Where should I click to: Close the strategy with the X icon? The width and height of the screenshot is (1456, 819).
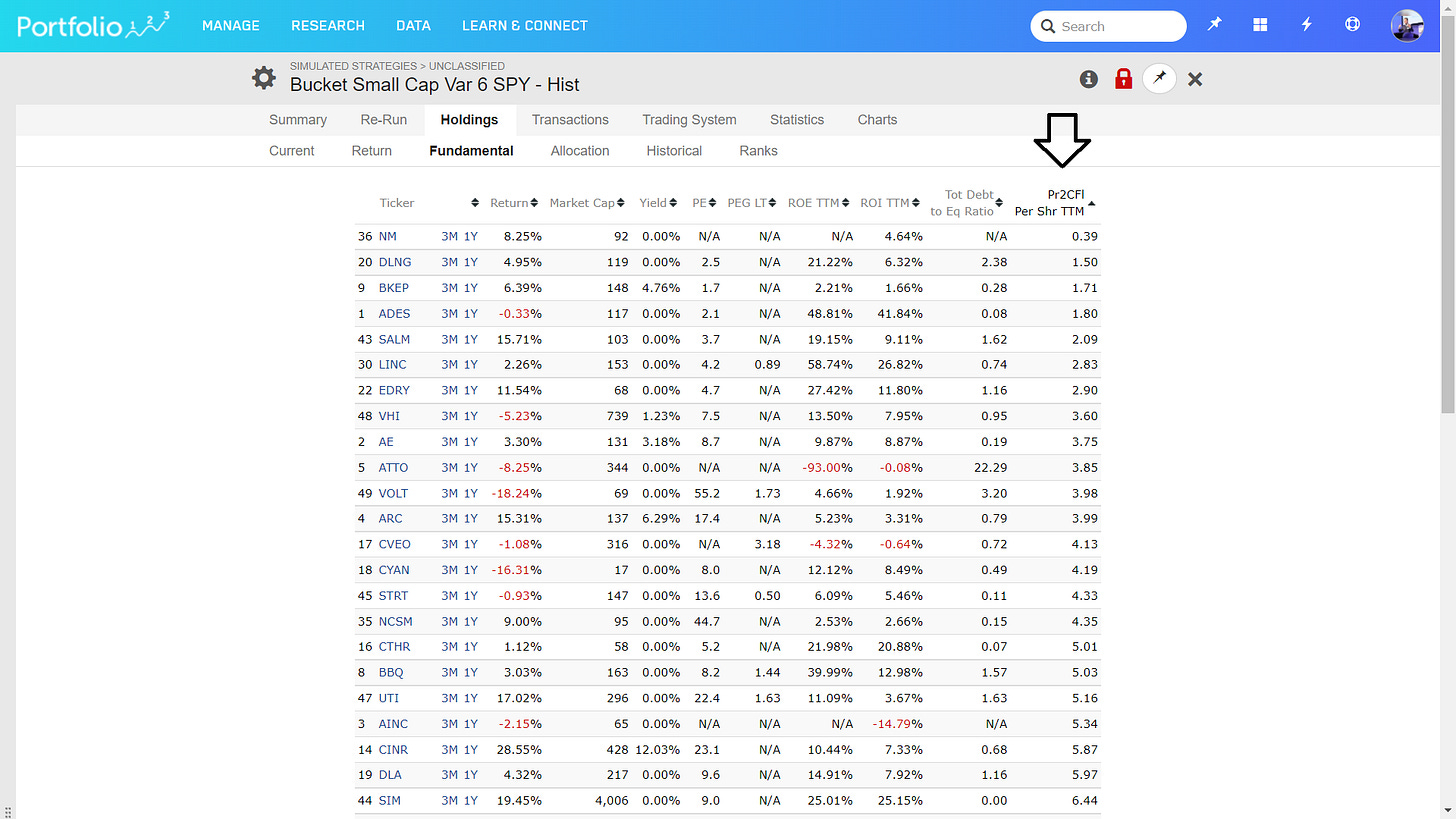click(1195, 79)
